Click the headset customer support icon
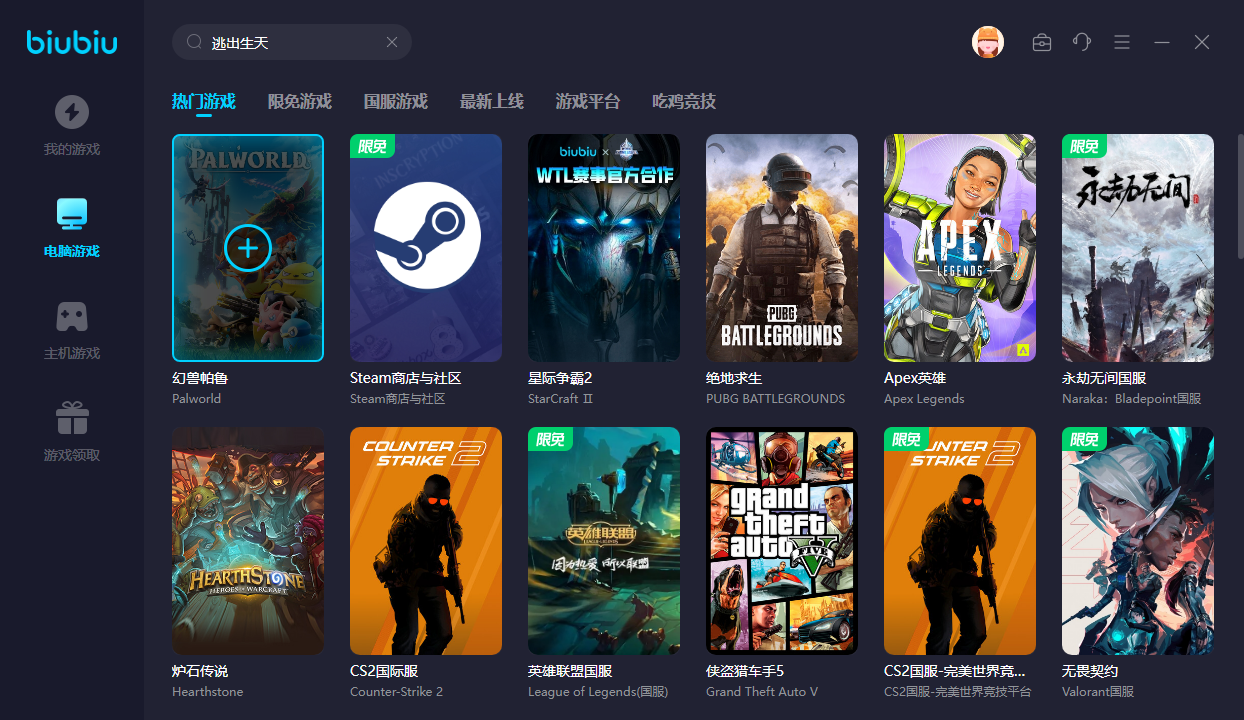The image size is (1244, 720). 1081,42
